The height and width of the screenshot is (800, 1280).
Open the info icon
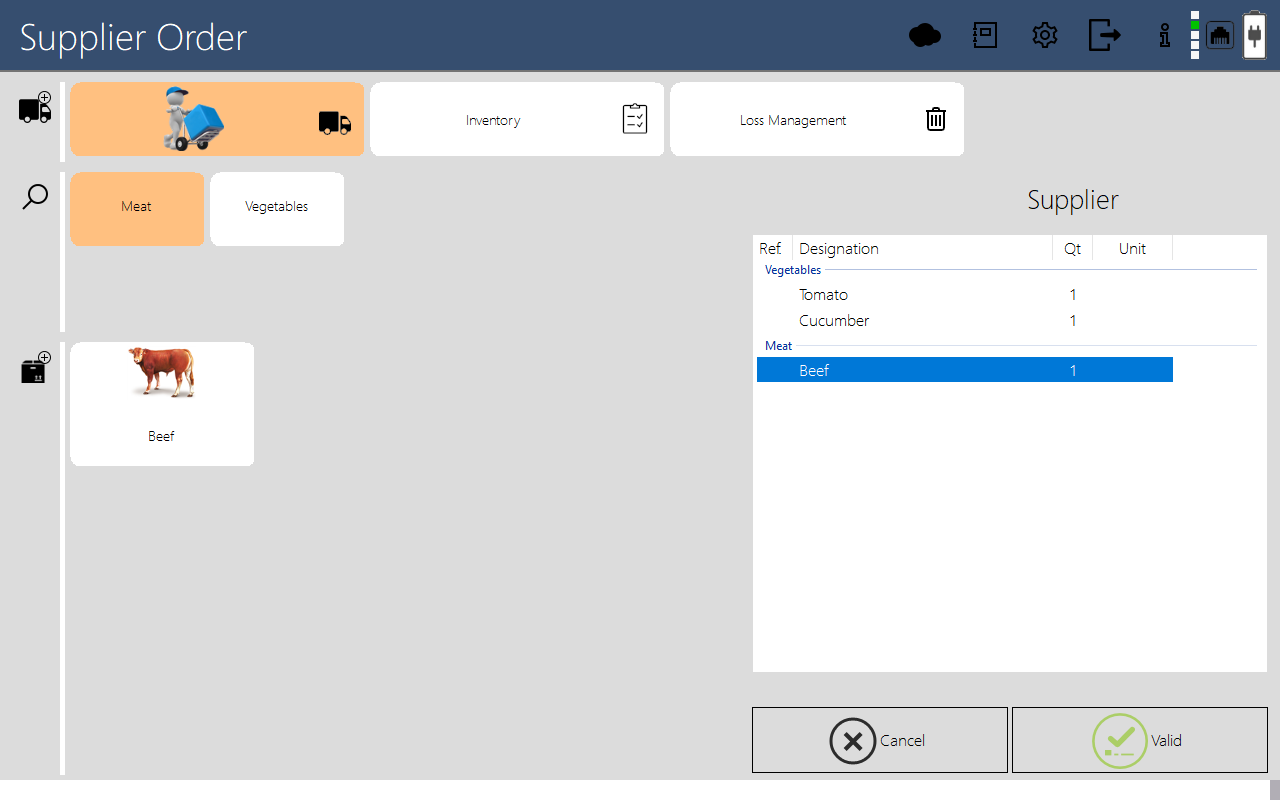click(1164, 35)
